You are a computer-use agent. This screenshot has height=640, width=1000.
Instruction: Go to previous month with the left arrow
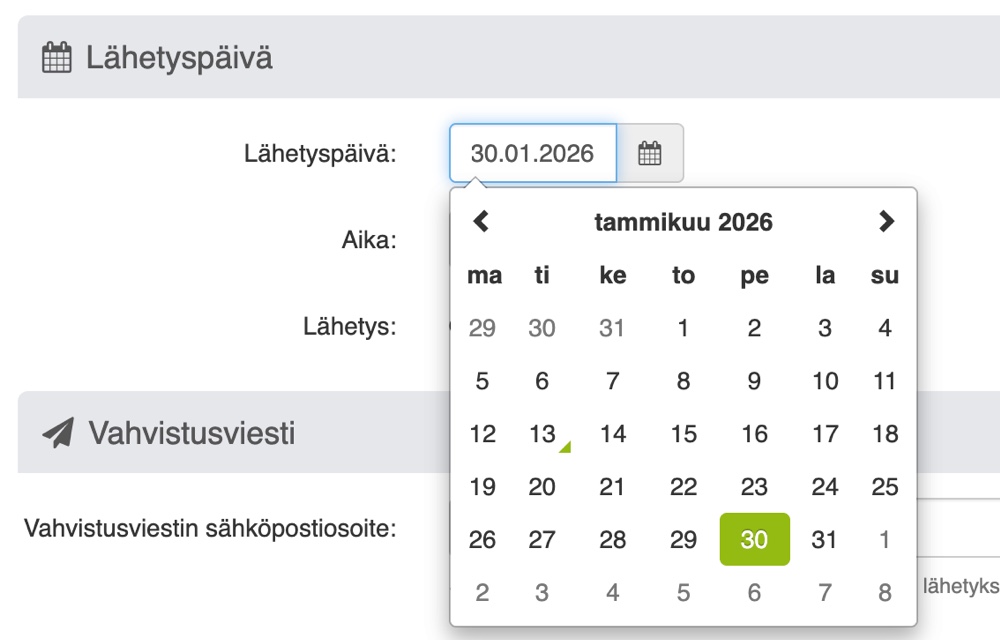coord(483,222)
